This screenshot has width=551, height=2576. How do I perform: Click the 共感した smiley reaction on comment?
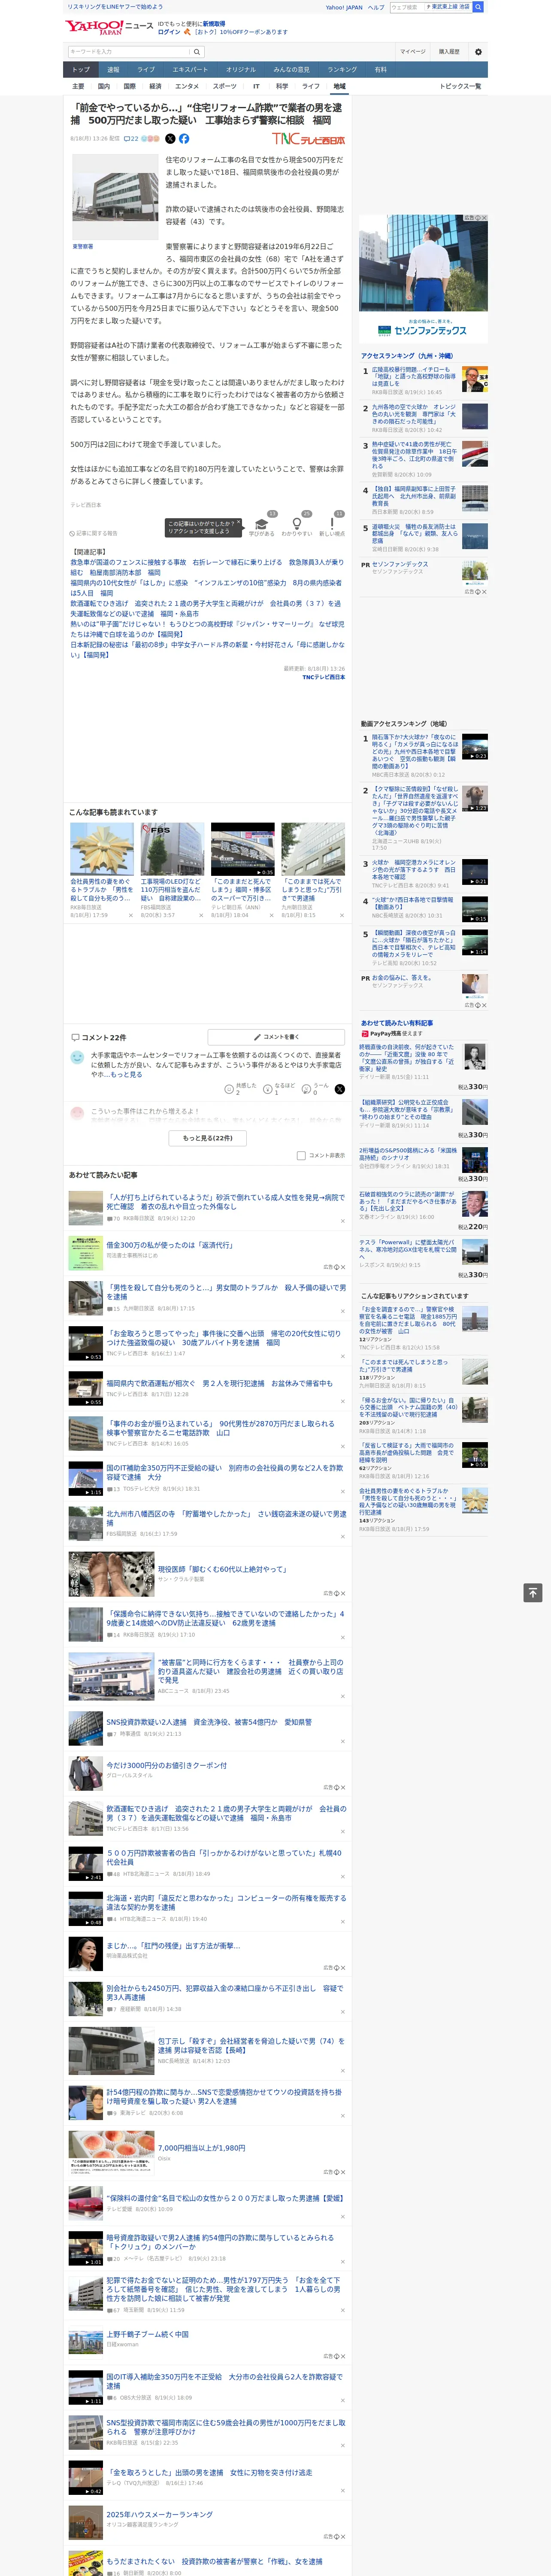pos(230,1088)
